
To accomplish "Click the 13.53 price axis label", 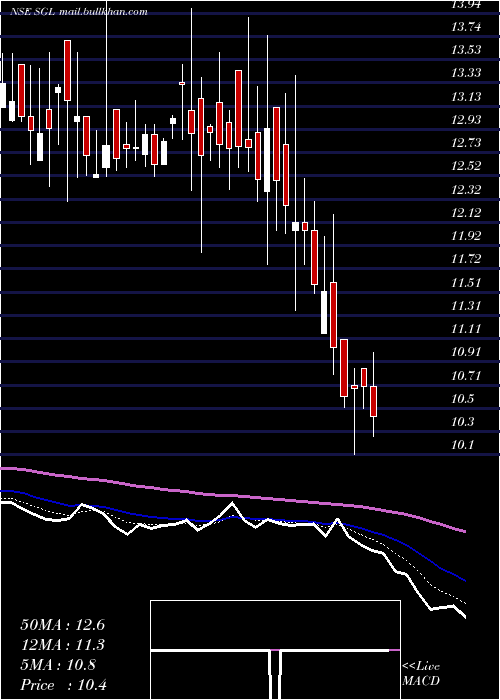I will (466, 50).
